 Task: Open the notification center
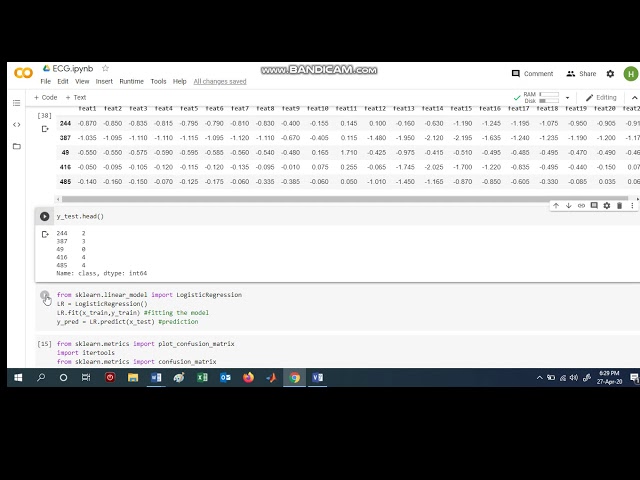tap(635, 378)
